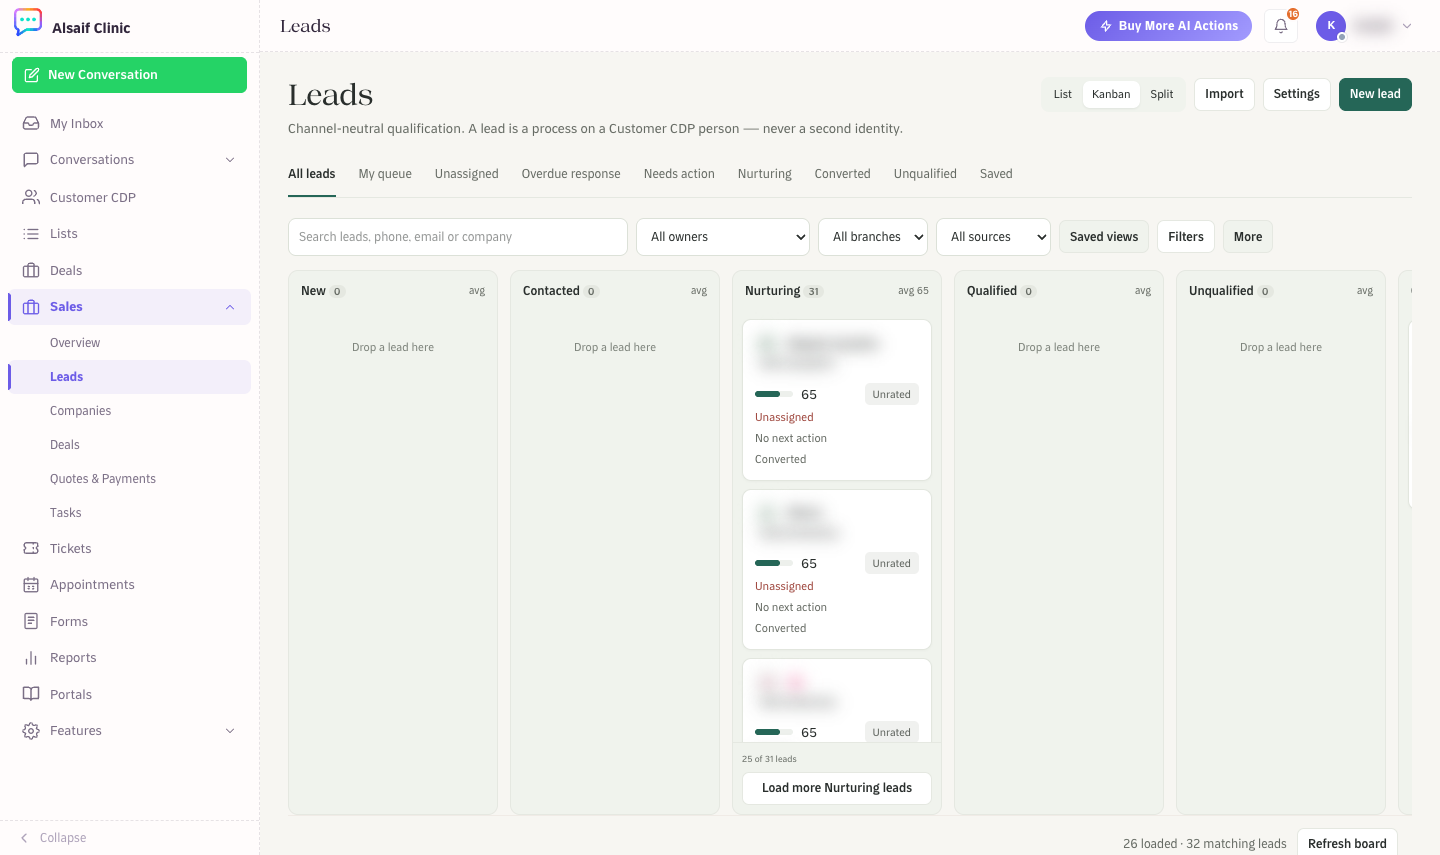Click the Refresh board button
Image resolution: width=1440 pixels, height=855 pixels.
[1347, 844]
